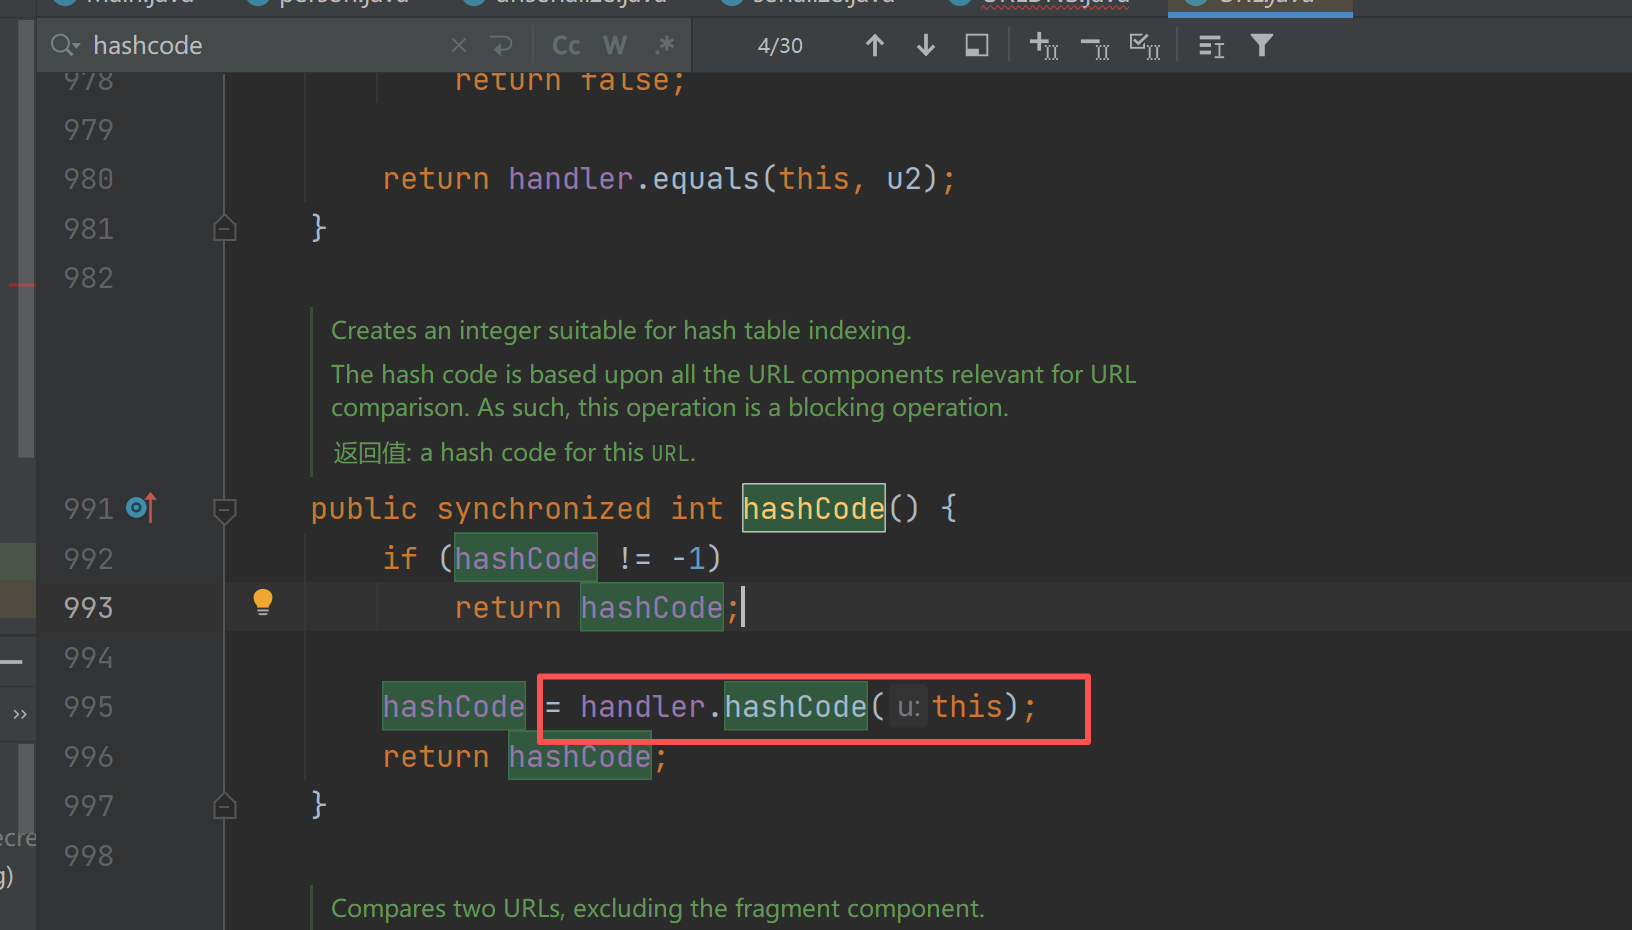Click the handler.hashCode call on line 995

point(794,707)
